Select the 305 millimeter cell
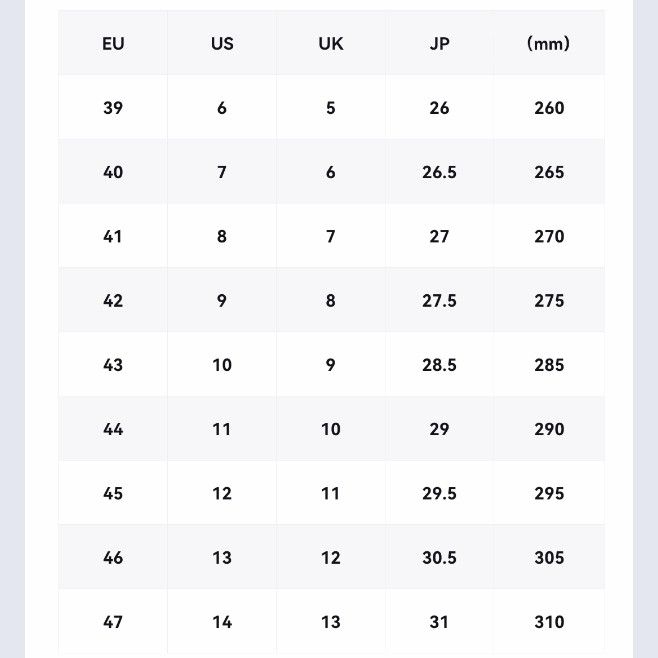This screenshot has height=658, width=658. (549, 557)
